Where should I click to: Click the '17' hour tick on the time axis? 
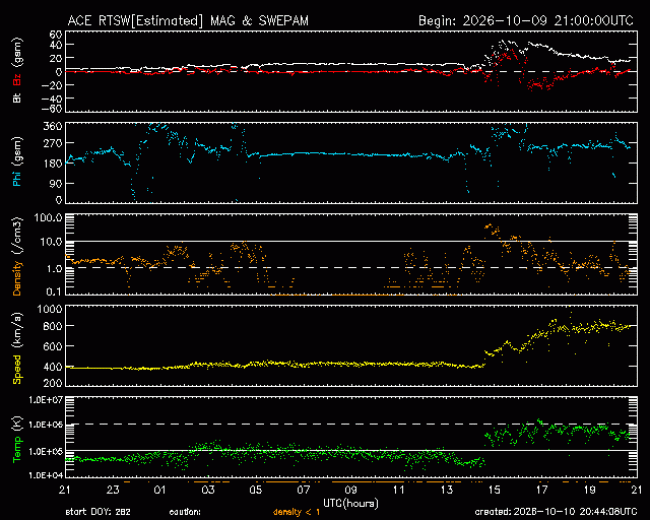click(x=542, y=490)
